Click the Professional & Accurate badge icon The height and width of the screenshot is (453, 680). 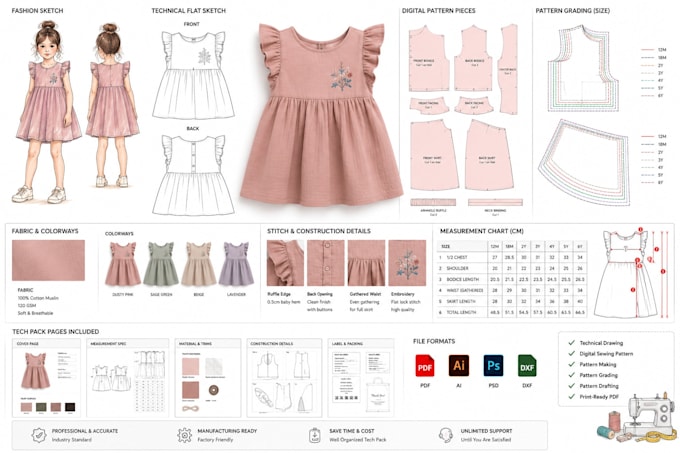pyautogui.click(x=39, y=435)
